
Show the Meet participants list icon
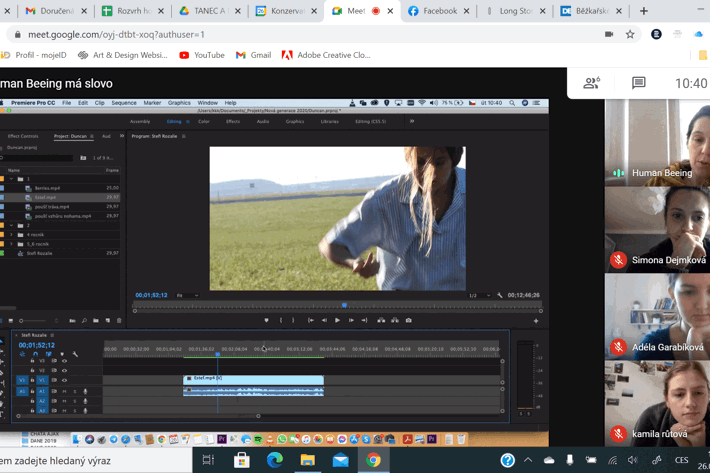pos(591,83)
